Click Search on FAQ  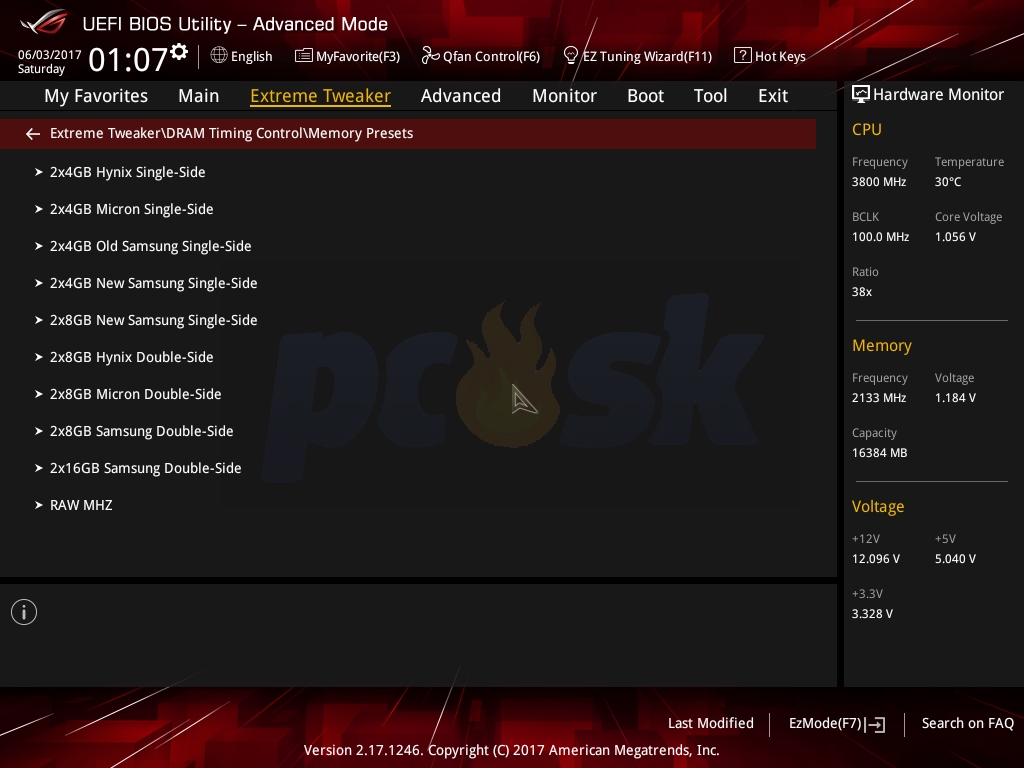pos(967,724)
